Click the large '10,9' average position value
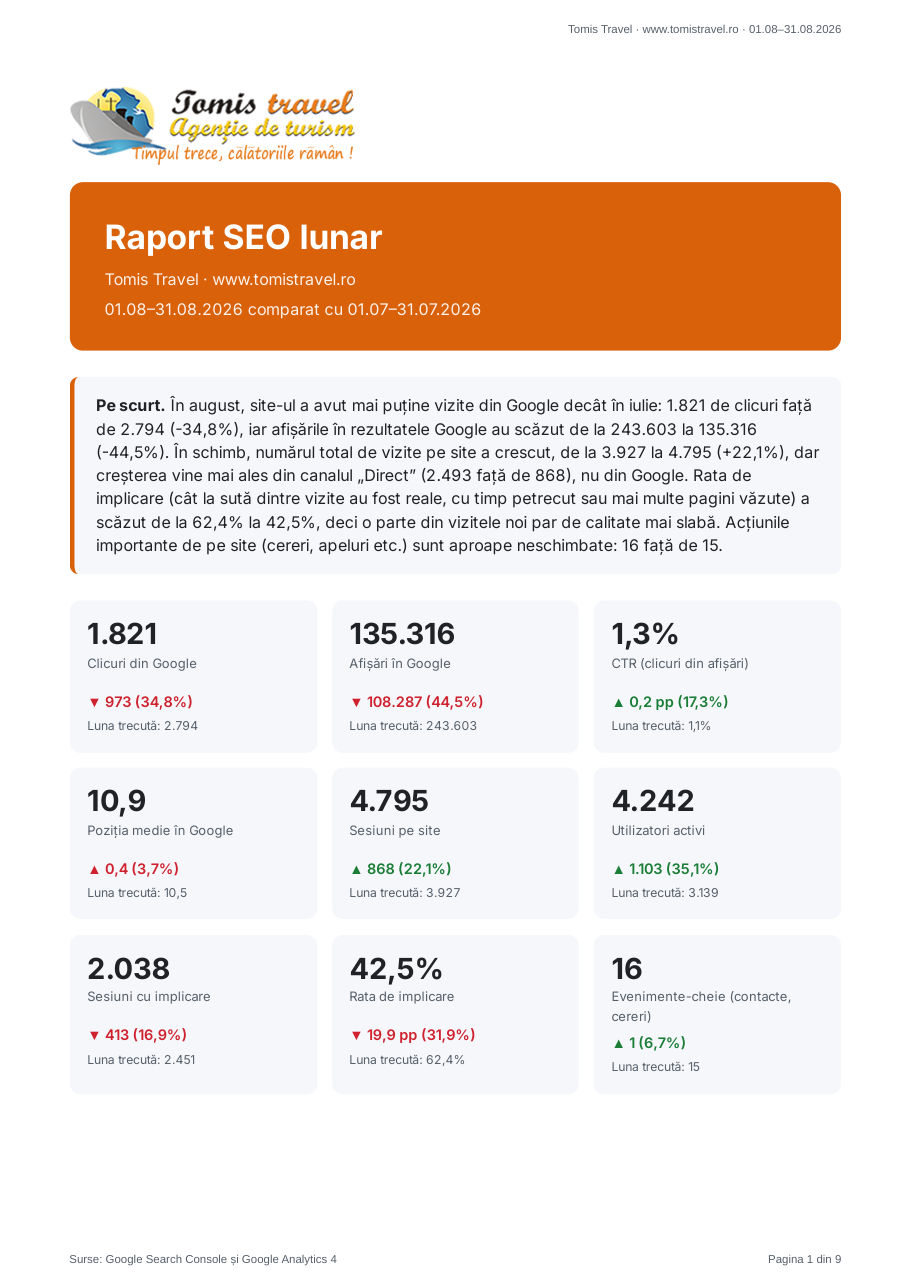 point(116,801)
